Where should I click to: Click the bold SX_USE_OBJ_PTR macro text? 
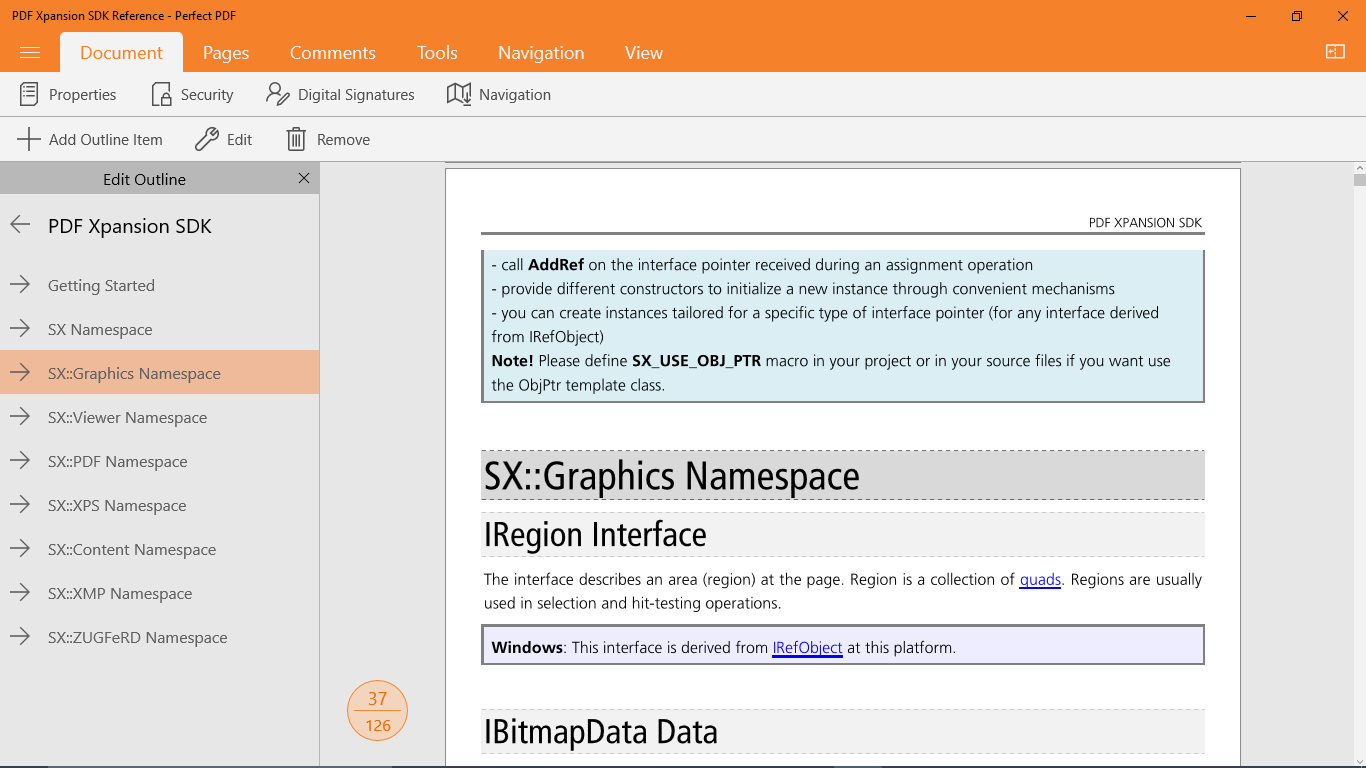point(696,361)
